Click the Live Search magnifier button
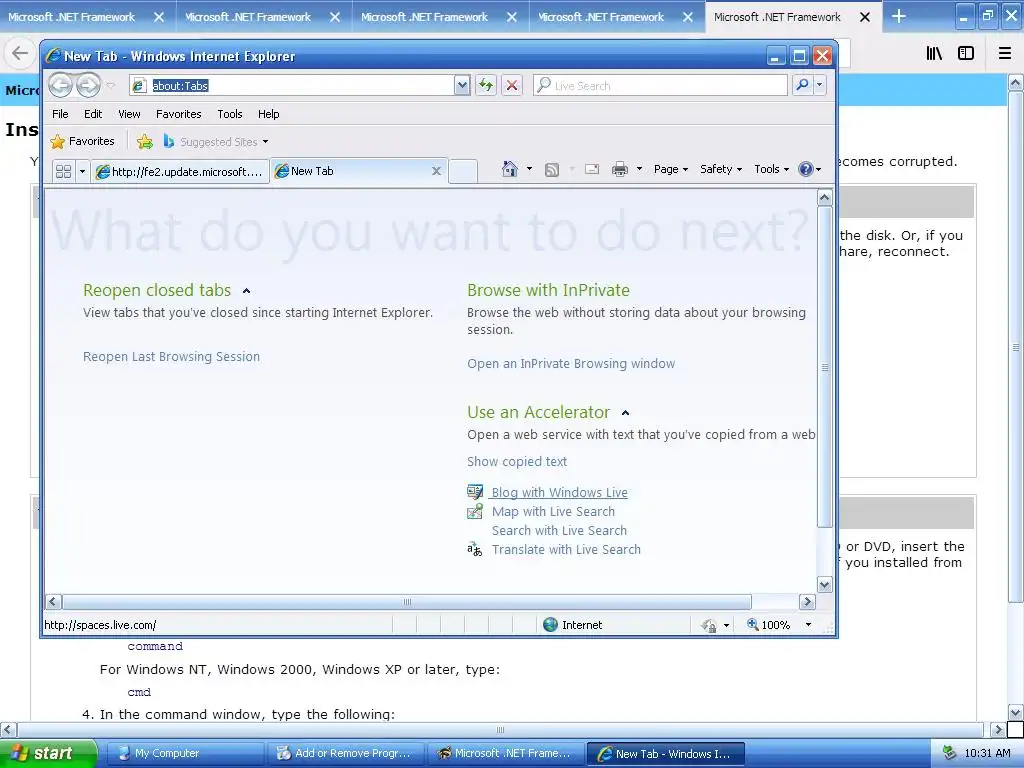This screenshot has width=1024, height=768. point(803,86)
